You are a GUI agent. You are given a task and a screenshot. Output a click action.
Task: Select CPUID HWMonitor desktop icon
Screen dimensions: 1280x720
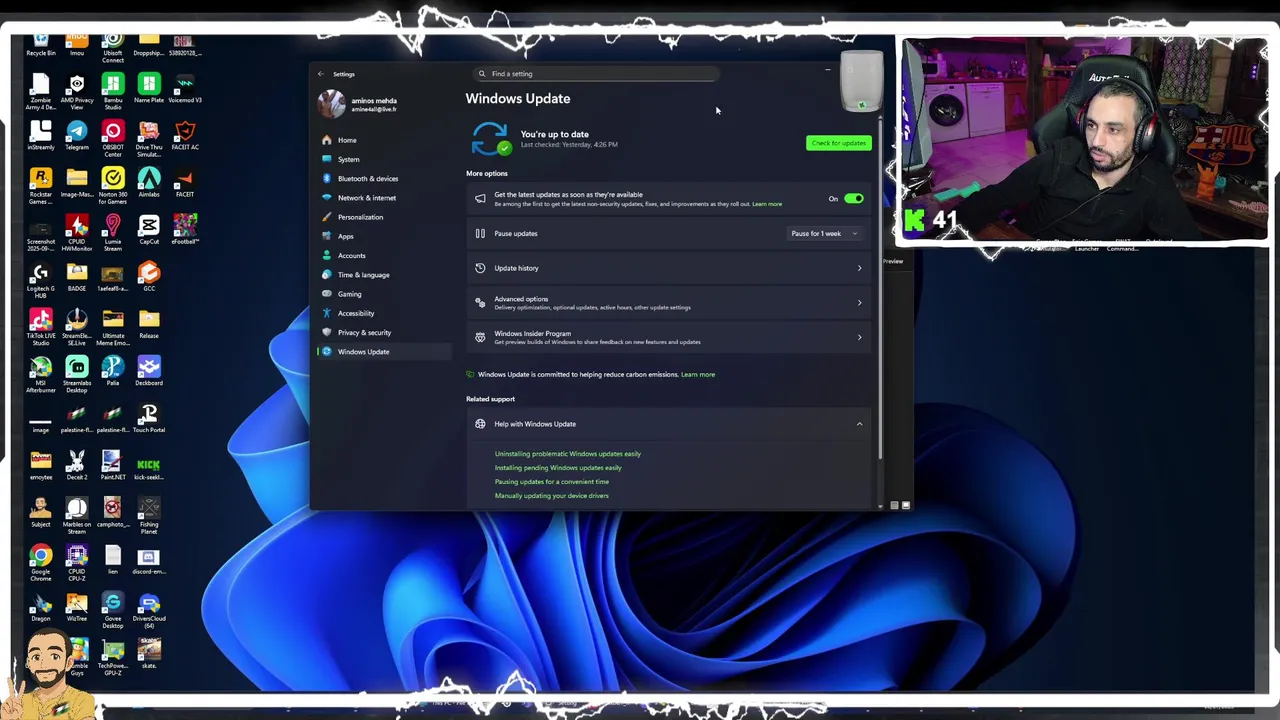76,232
